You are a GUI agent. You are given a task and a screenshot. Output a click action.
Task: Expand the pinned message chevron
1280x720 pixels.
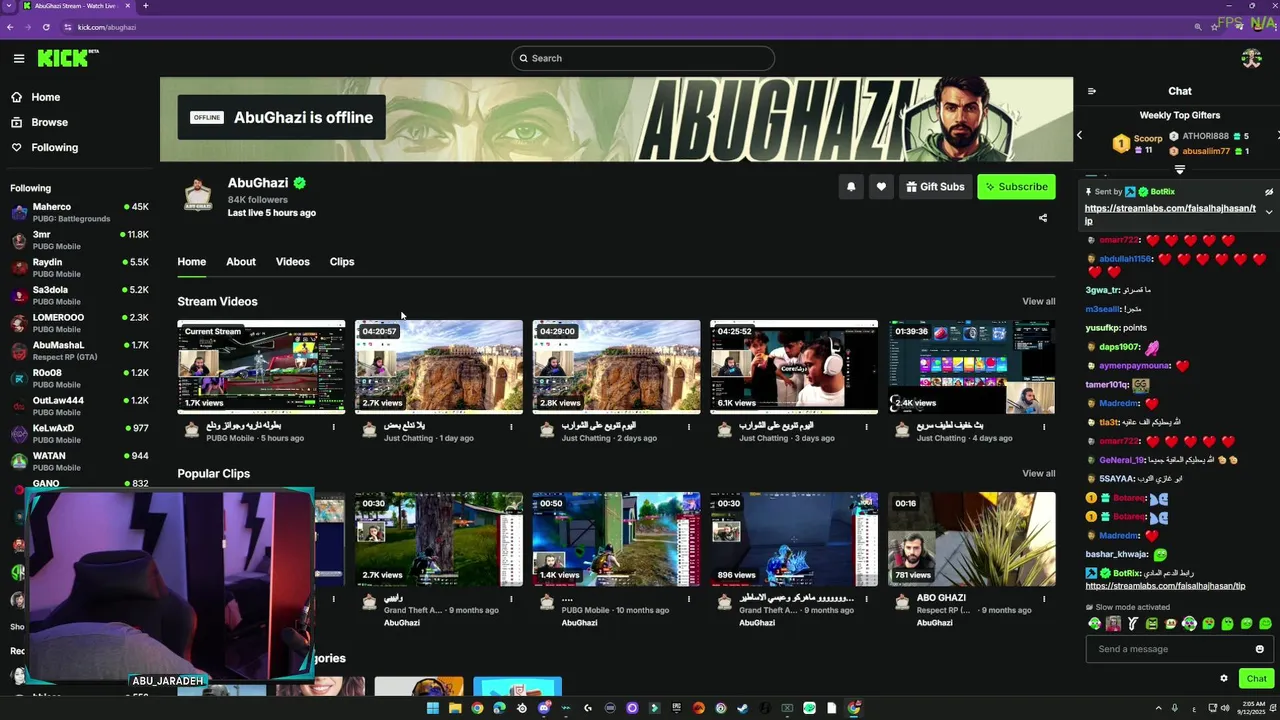tap(1269, 212)
